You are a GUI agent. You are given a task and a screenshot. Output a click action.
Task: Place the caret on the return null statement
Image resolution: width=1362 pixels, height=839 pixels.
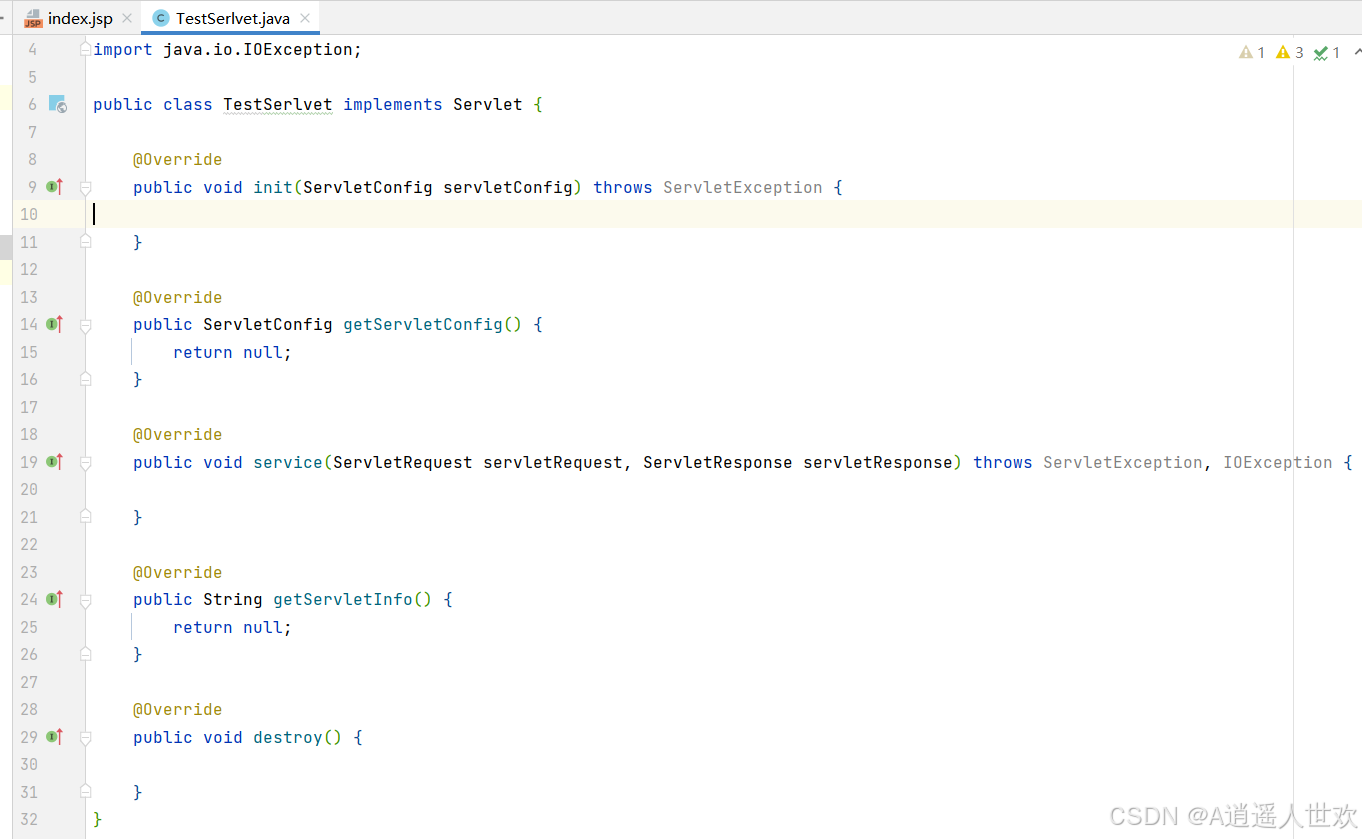click(x=230, y=352)
